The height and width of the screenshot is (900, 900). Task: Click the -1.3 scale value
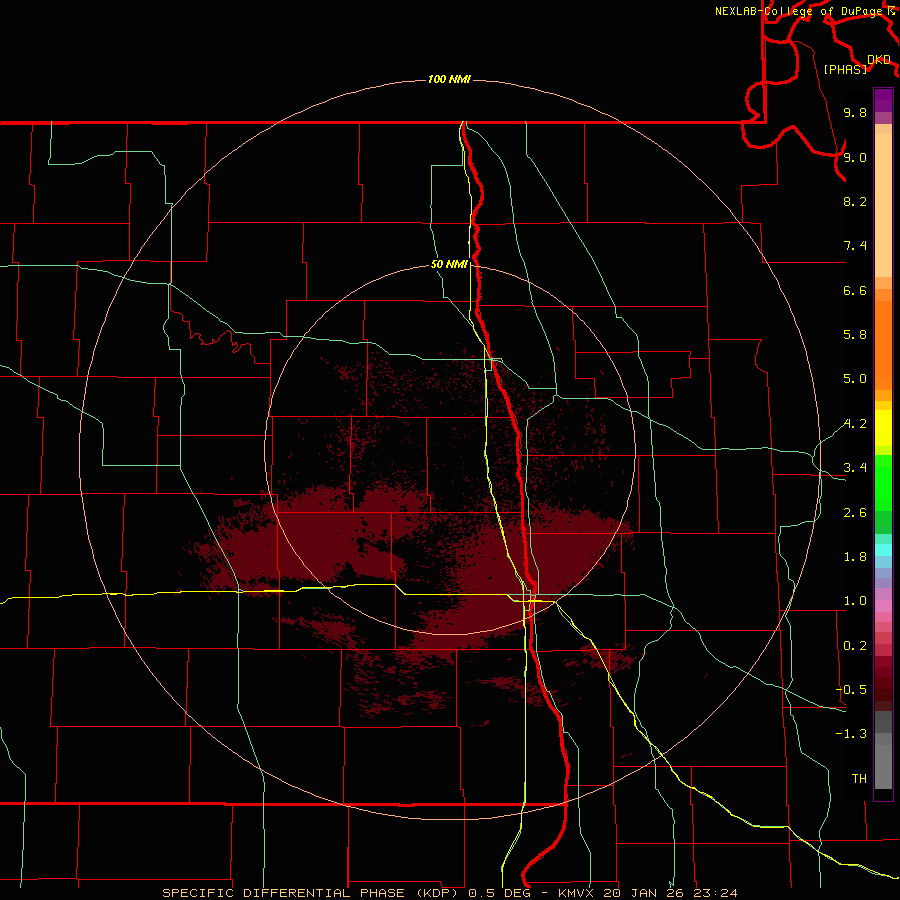[851, 734]
